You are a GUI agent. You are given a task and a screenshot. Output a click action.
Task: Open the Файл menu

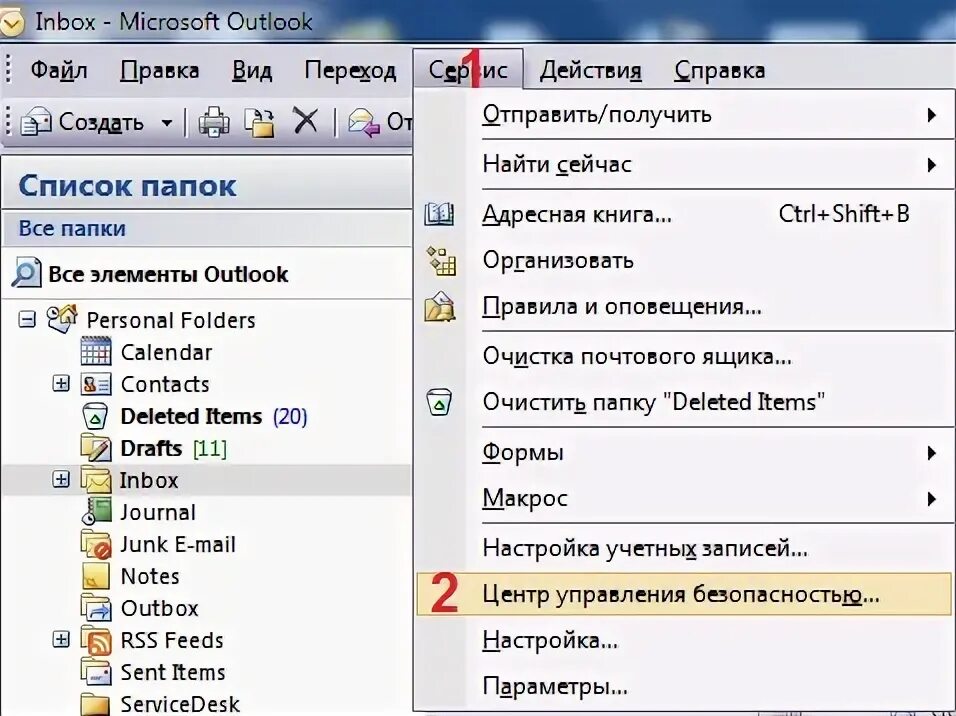[x=59, y=70]
